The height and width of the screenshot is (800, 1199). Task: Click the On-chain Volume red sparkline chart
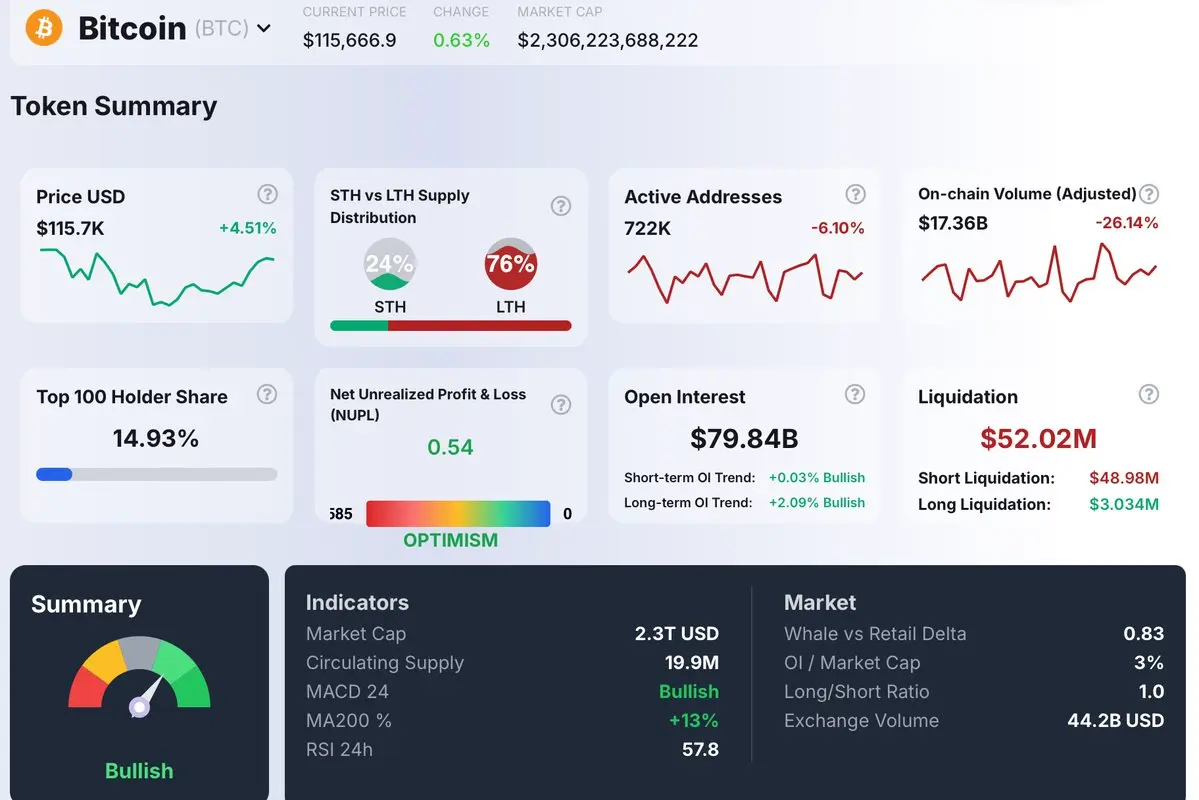click(x=1038, y=272)
